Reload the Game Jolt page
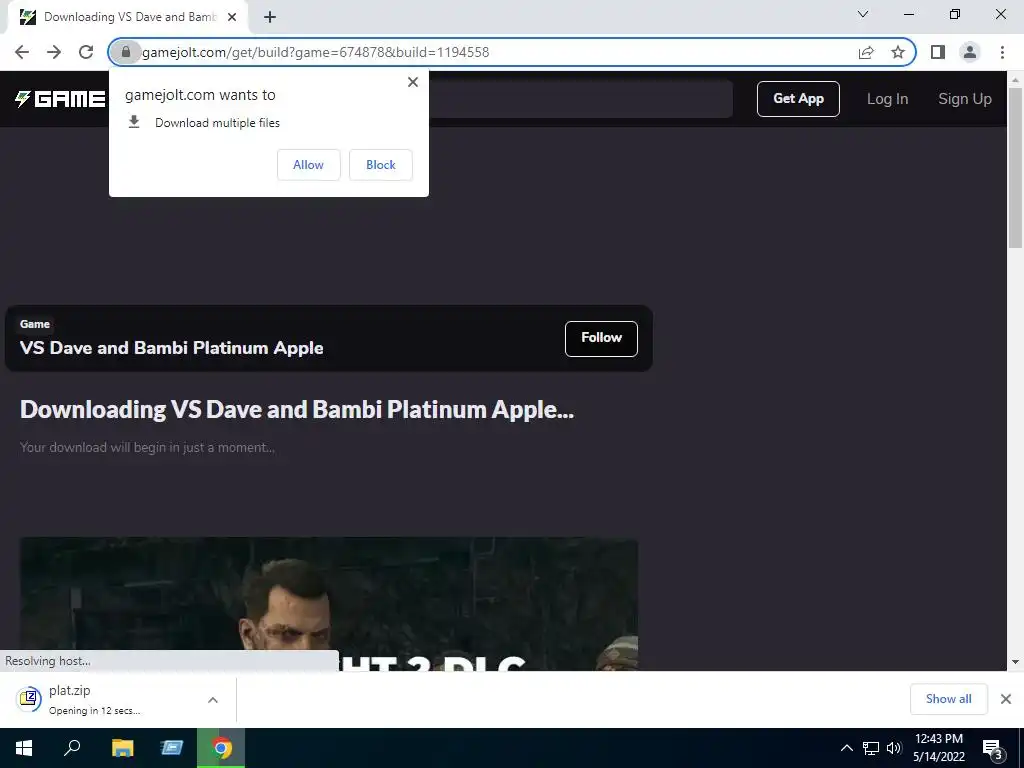Image resolution: width=1024 pixels, height=768 pixels. pos(86,52)
